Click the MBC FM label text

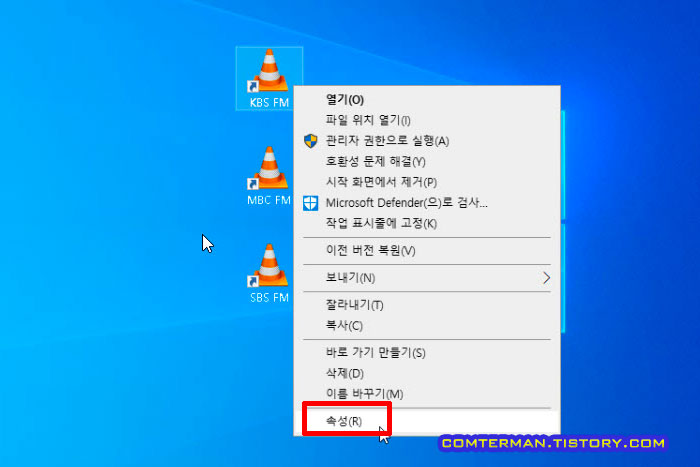tap(269, 200)
